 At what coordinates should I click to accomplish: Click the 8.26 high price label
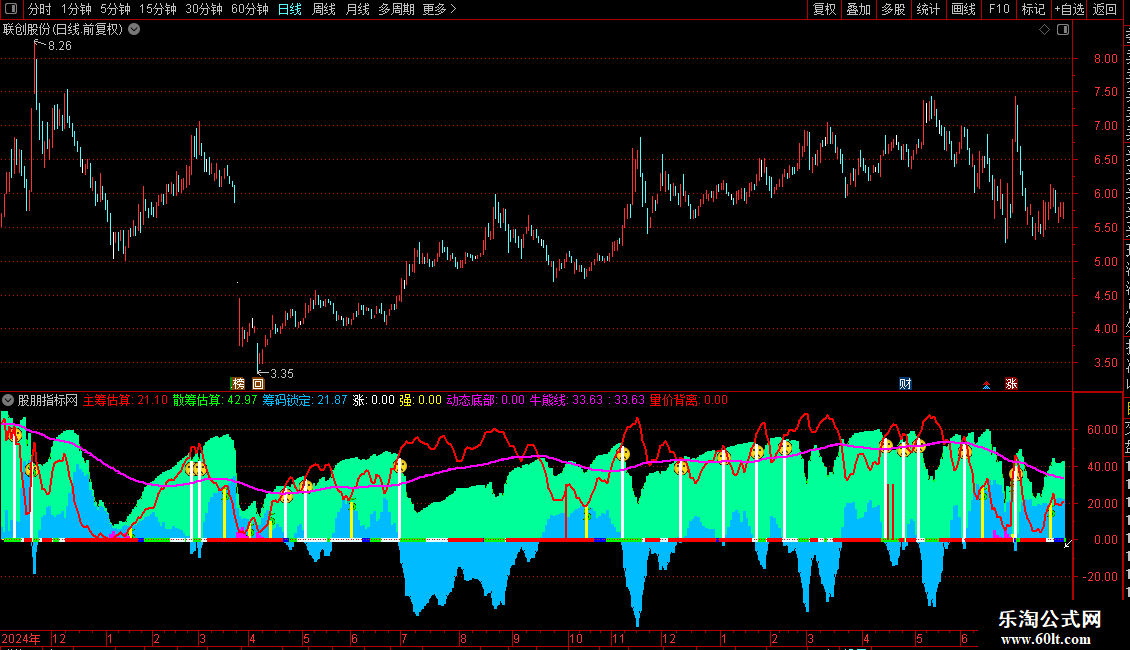pyautogui.click(x=60, y=46)
